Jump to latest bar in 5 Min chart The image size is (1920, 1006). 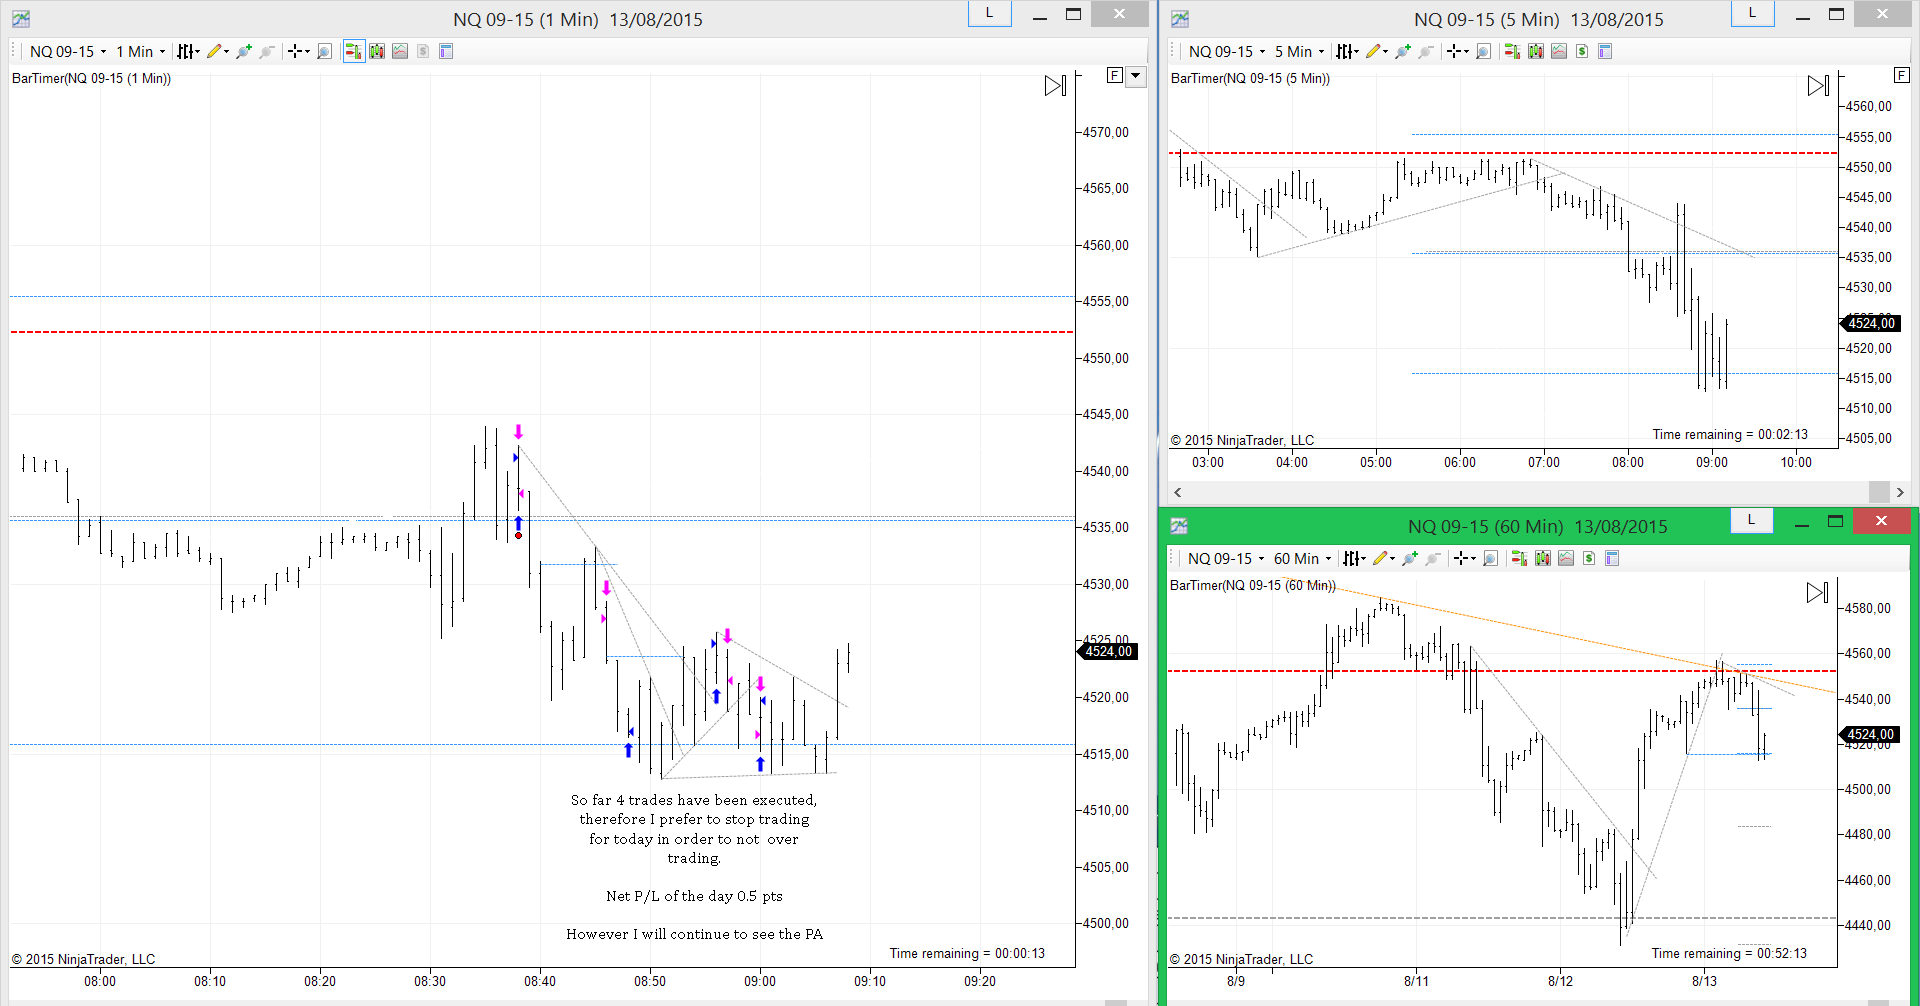(1819, 86)
